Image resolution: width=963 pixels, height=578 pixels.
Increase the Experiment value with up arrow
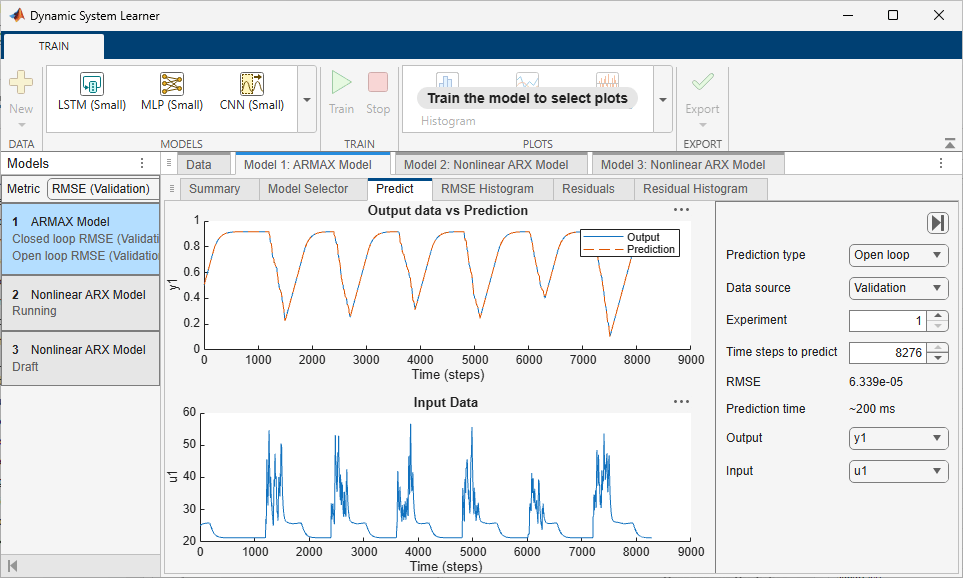coord(937,315)
